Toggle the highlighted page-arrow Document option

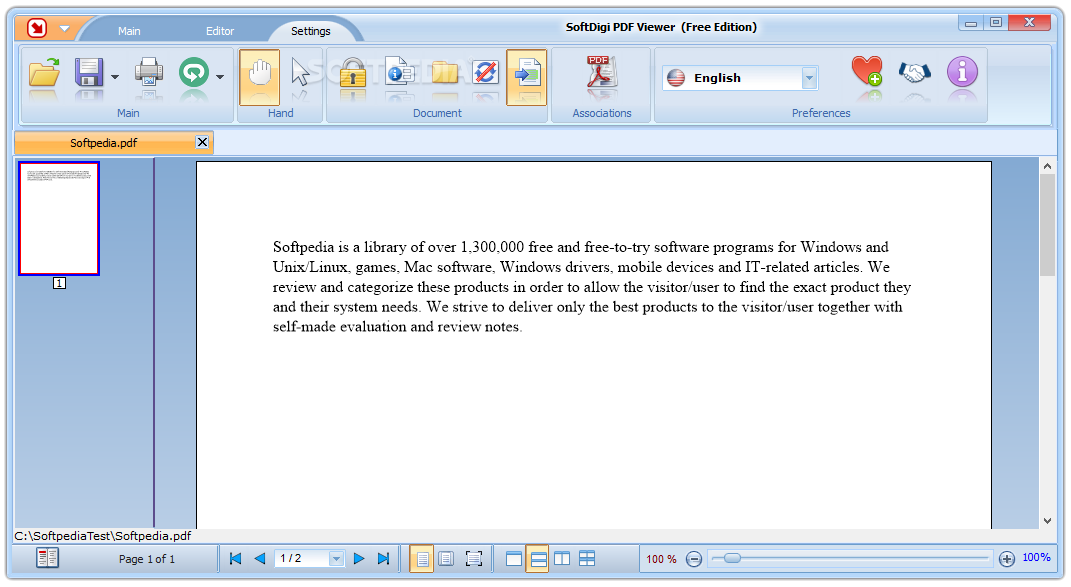click(x=527, y=77)
